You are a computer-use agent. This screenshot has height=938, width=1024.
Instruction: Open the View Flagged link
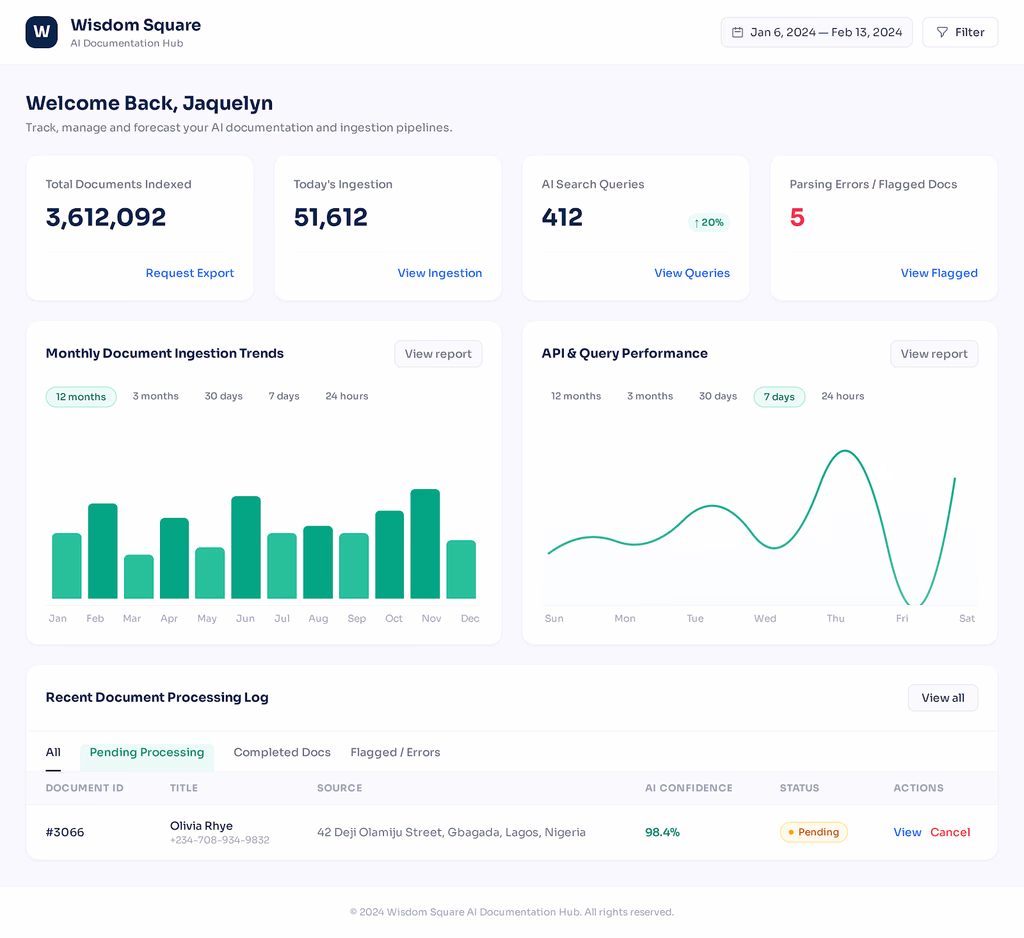pos(939,273)
